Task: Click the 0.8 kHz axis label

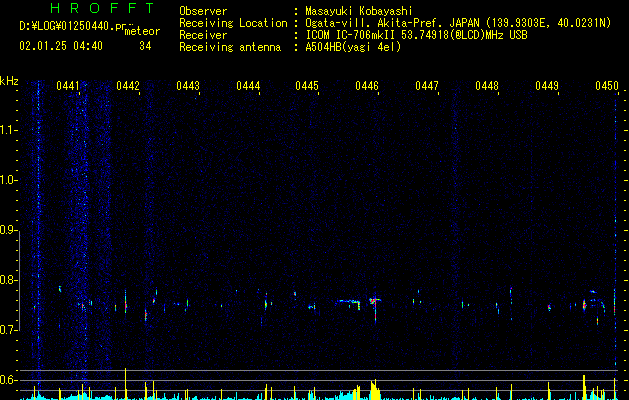Action: [9, 280]
